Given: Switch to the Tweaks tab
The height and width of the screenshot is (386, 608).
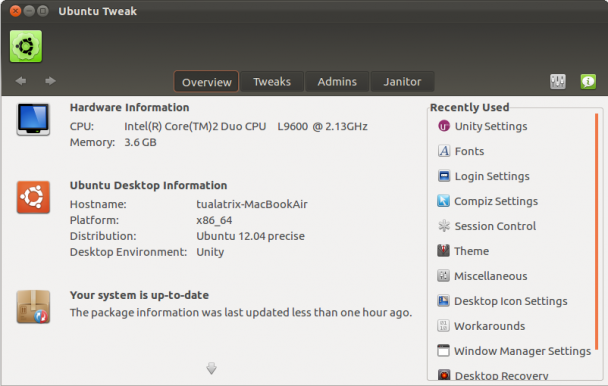Looking at the screenshot, I should [x=272, y=82].
